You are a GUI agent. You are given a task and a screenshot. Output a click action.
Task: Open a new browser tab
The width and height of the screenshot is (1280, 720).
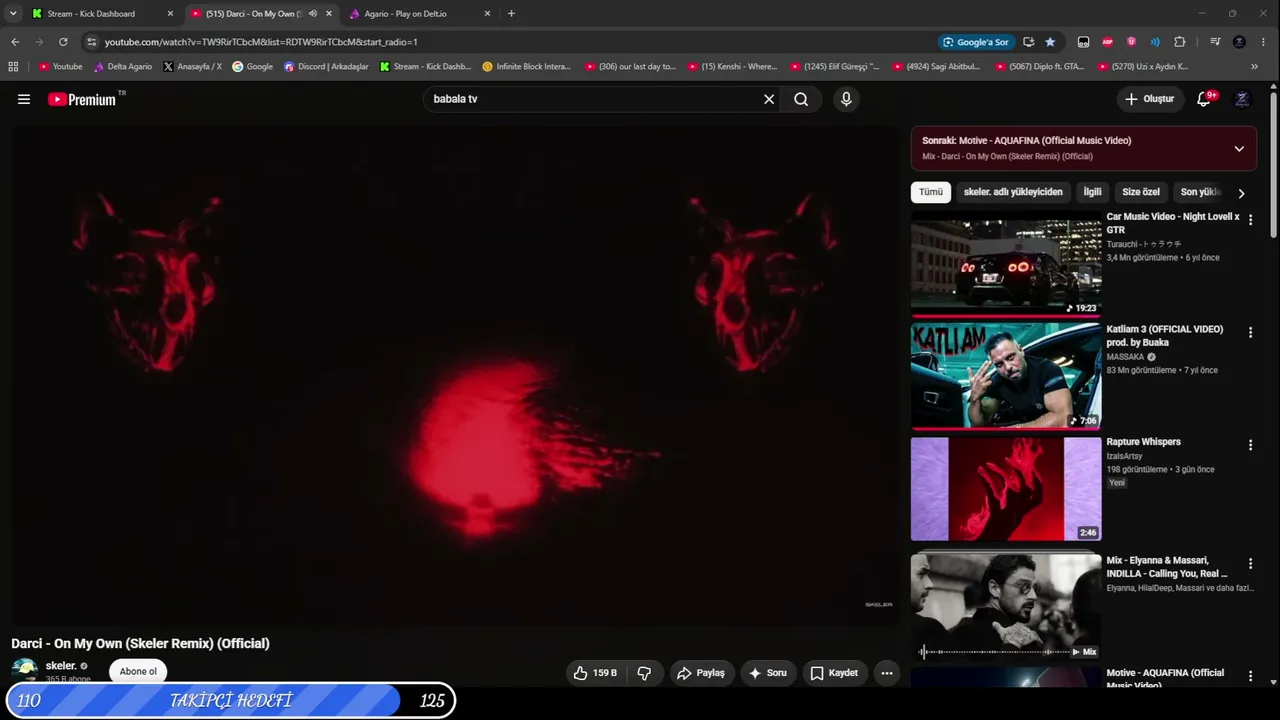511,14
